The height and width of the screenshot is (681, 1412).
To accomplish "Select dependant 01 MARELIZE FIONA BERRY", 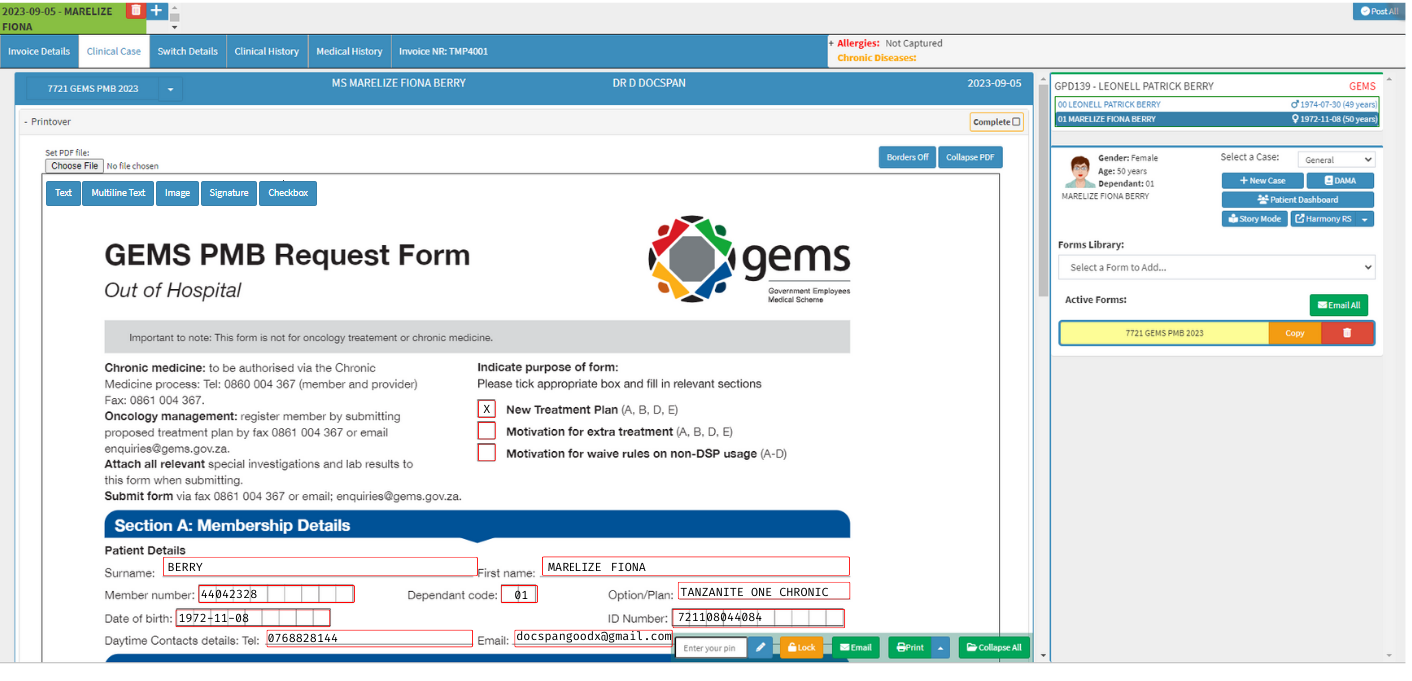I will tap(1217, 119).
